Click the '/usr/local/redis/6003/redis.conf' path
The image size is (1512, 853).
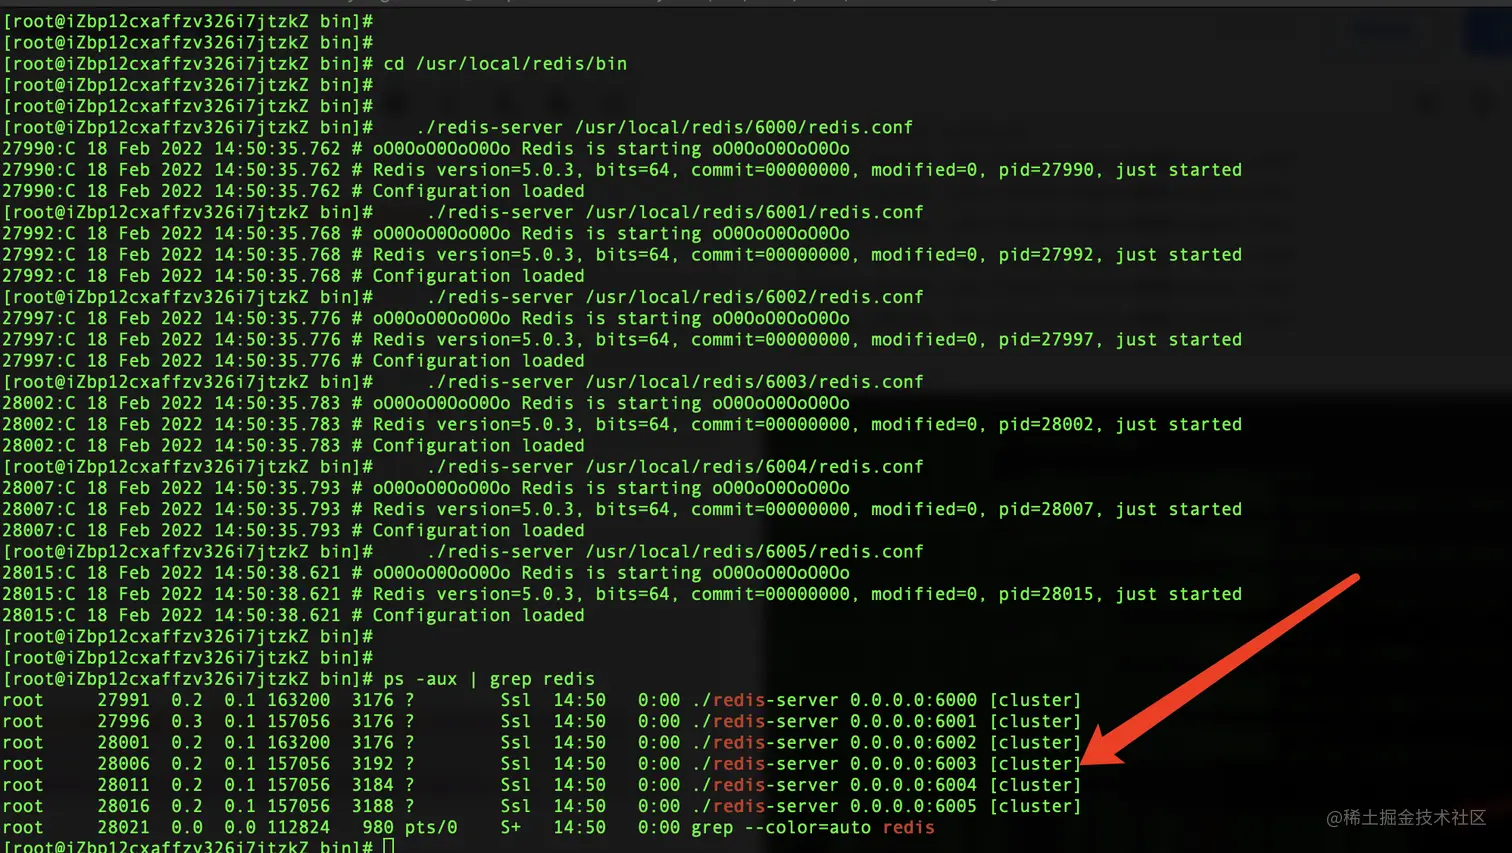pyautogui.click(x=755, y=382)
